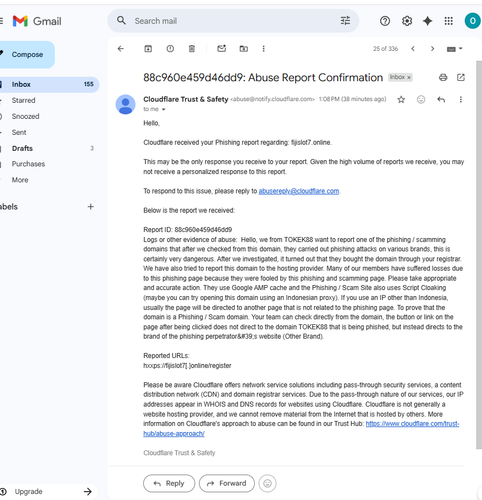Viewport: 482px width, 500px height.
Task: Click the 'Reported URLs:' text
Action: [166, 356]
